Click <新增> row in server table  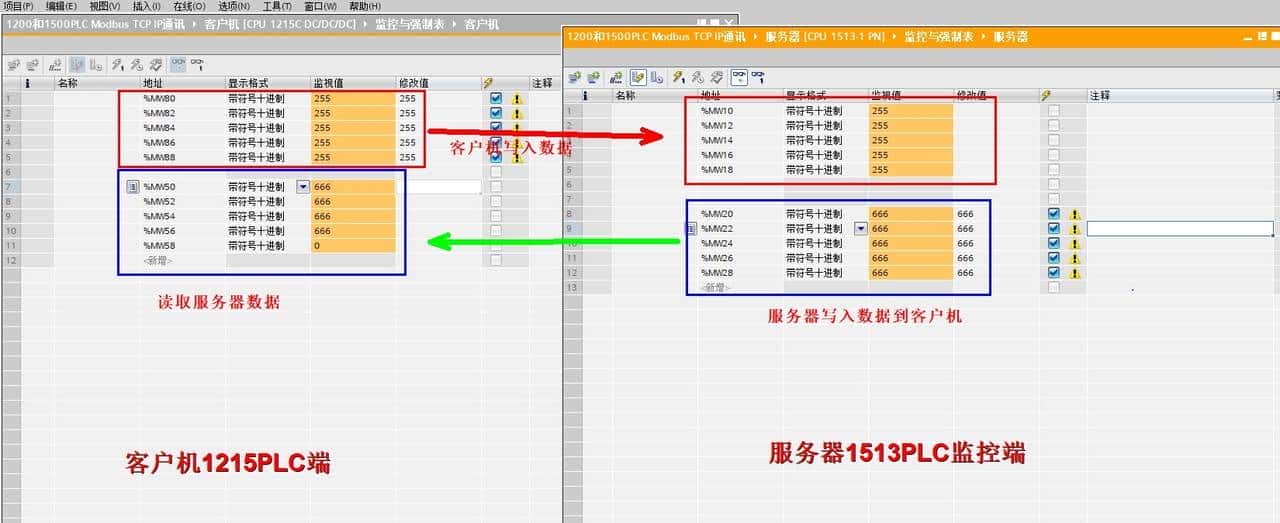[x=716, y=287]
